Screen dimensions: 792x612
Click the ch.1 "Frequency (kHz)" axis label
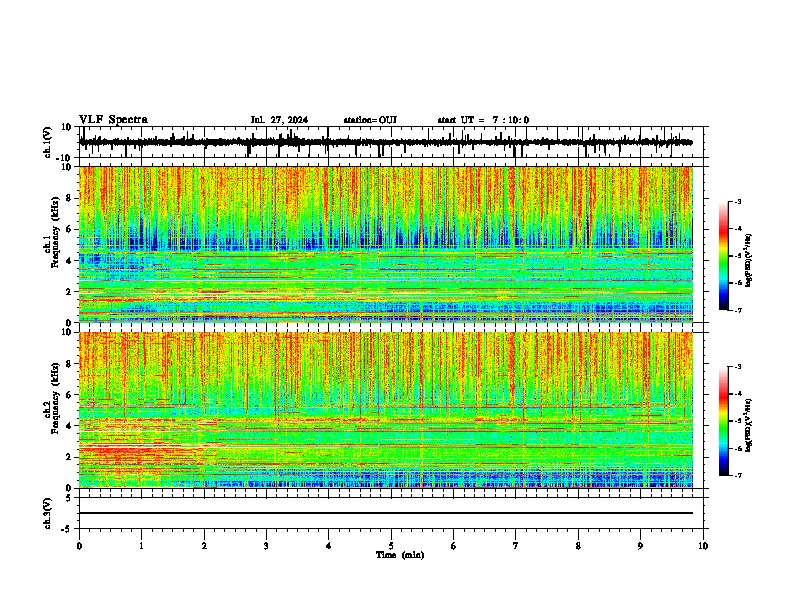click(x=55, y=233)
